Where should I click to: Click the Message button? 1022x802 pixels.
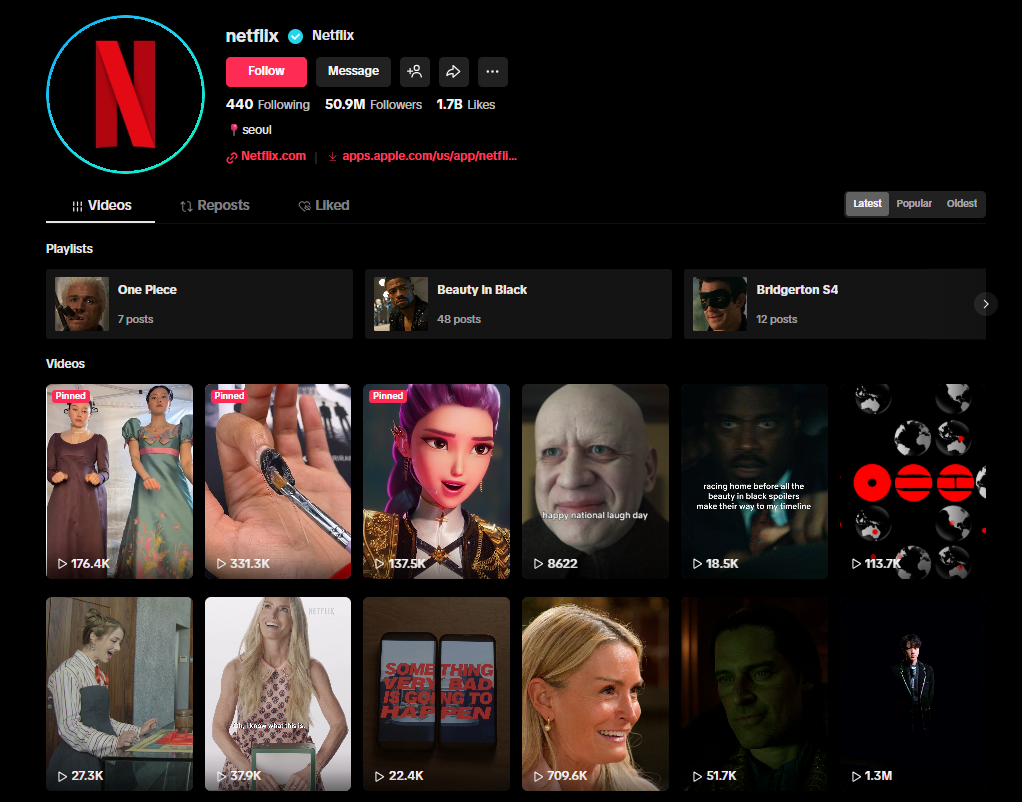tap(353, 72)
